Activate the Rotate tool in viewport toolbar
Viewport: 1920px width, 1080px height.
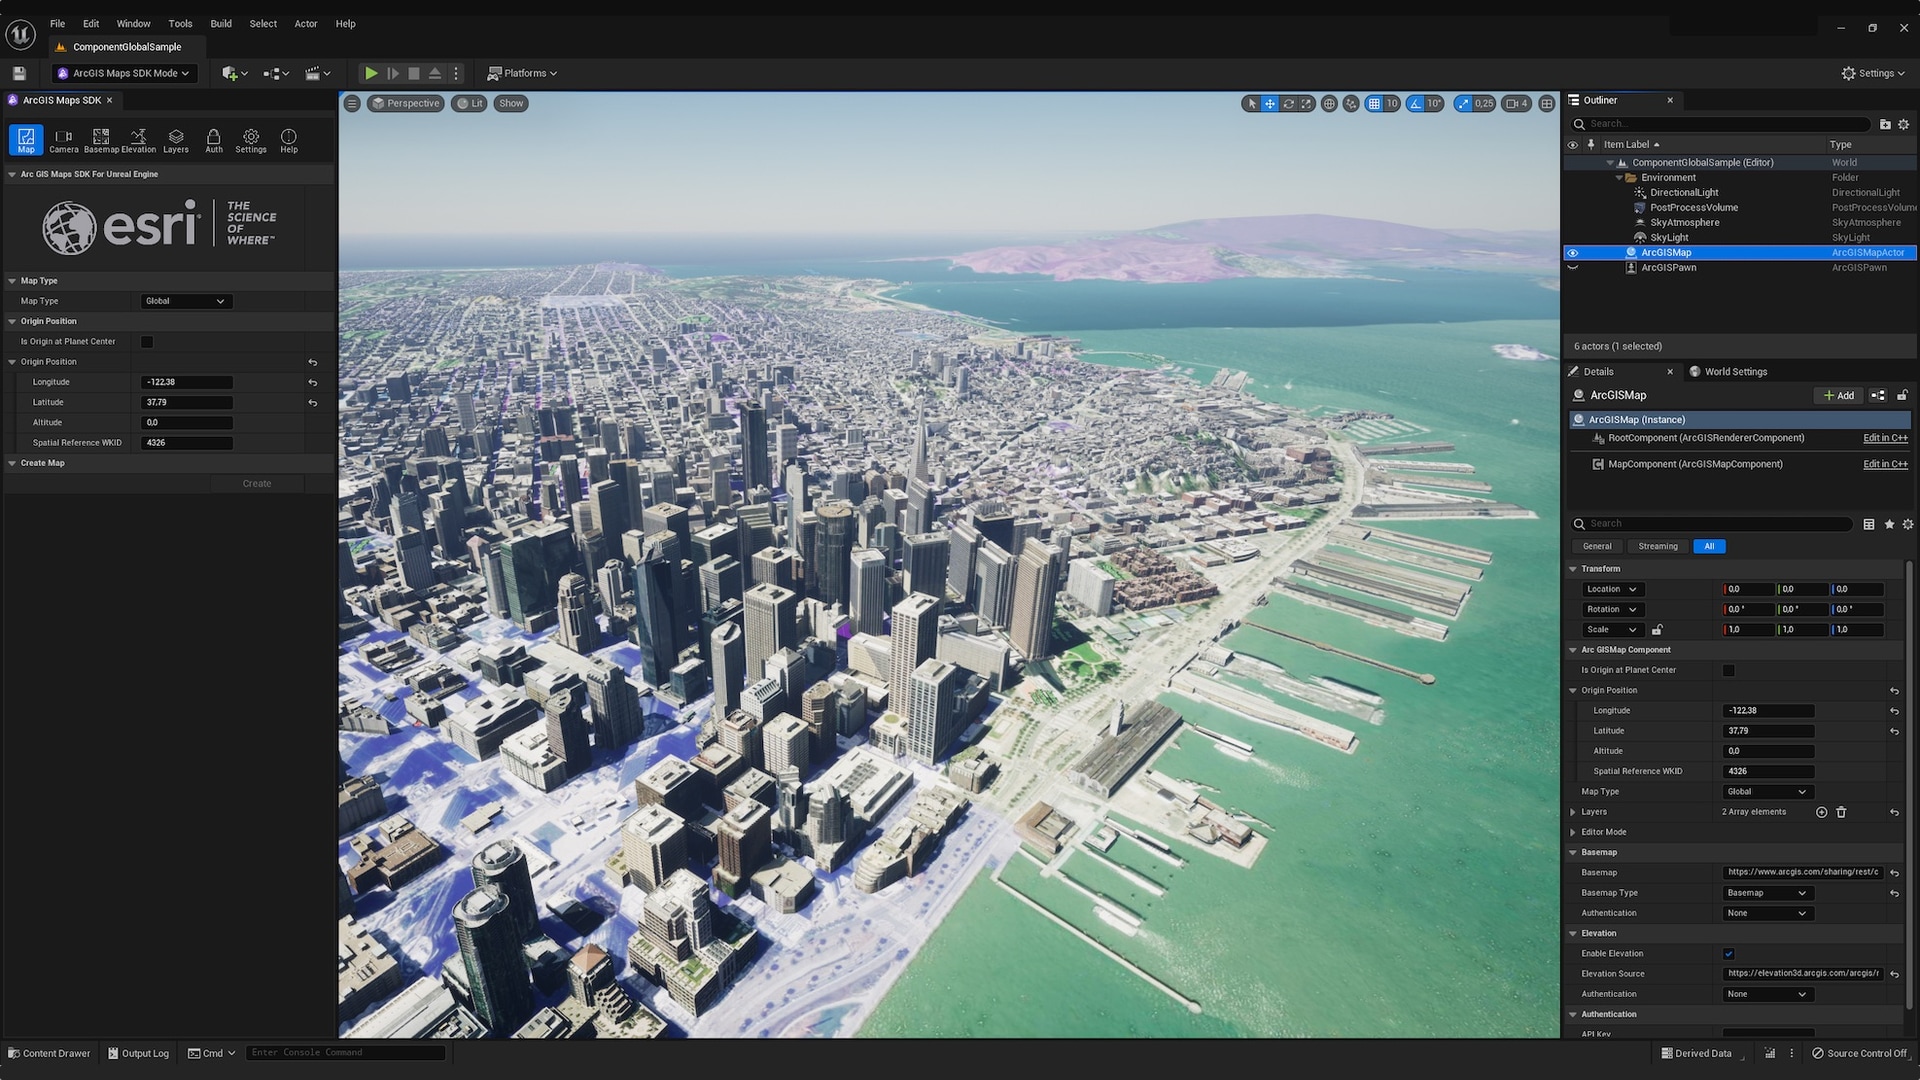point(1287,103)
